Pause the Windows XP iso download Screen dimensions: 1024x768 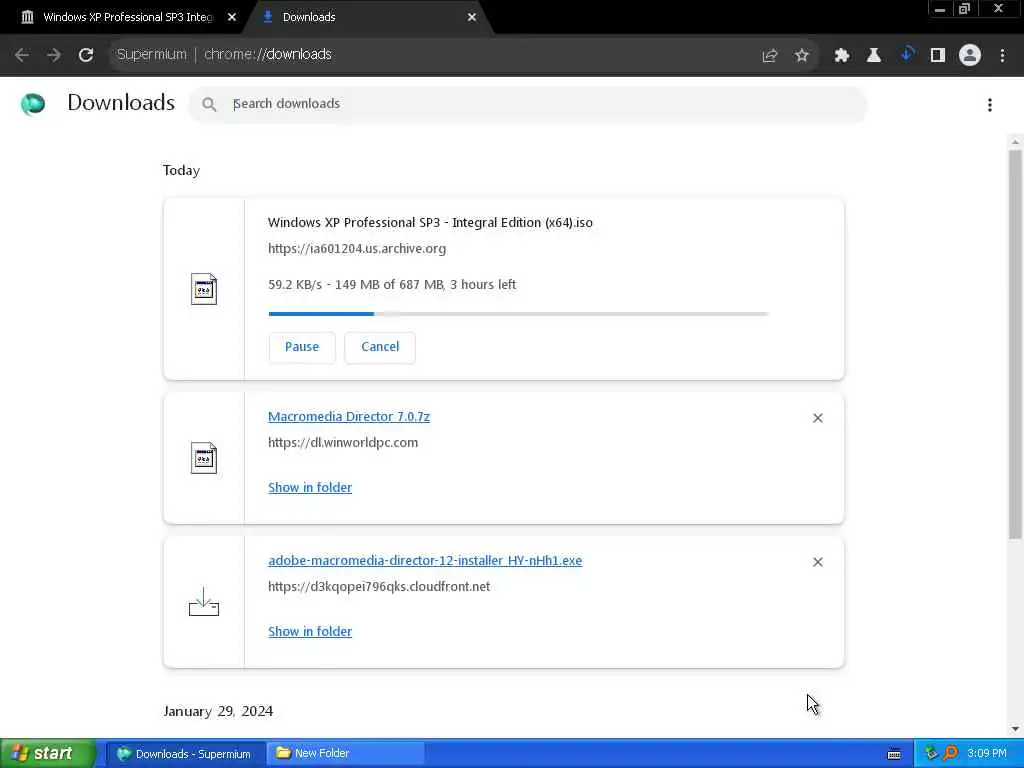tap(302, 347)
